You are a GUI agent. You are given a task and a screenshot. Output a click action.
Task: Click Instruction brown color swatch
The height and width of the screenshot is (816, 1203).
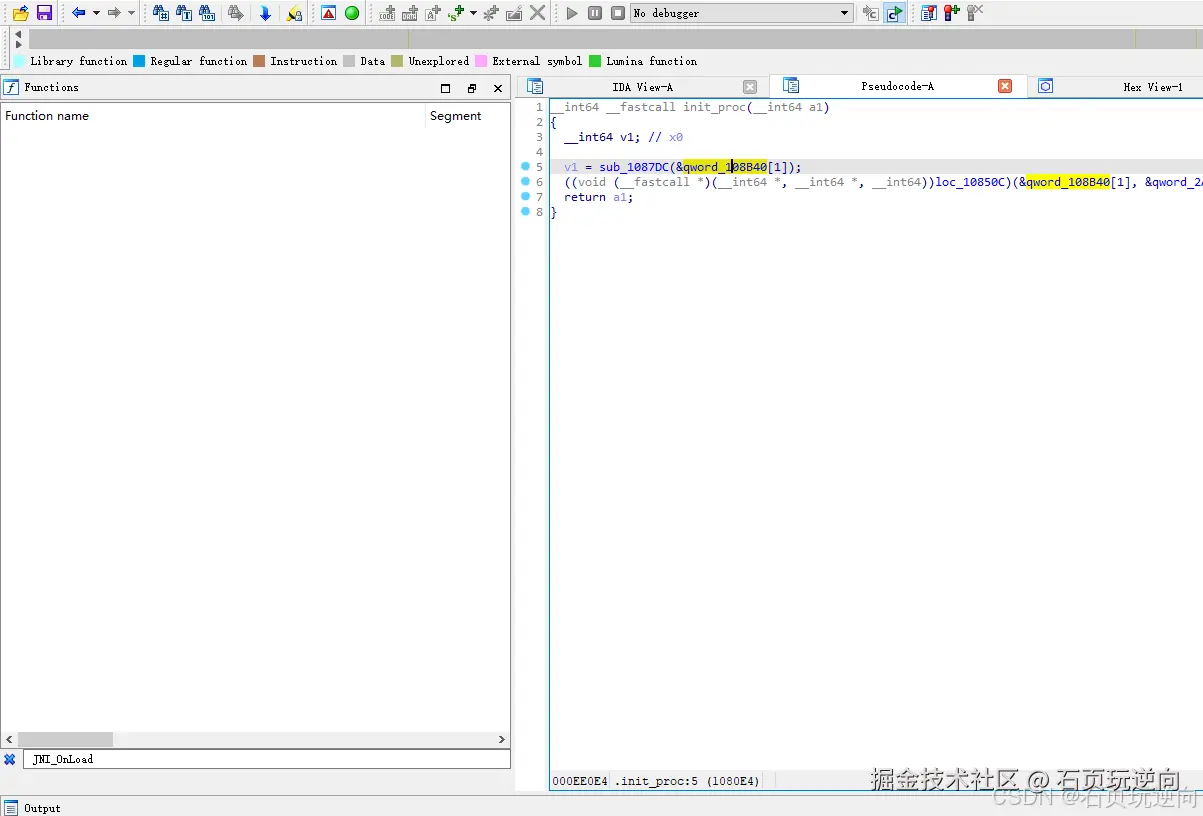[259, 61]
